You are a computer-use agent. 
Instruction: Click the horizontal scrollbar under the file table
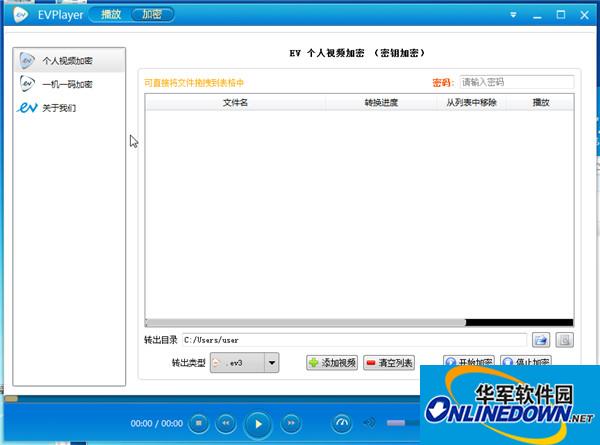(x=305, y=323)
